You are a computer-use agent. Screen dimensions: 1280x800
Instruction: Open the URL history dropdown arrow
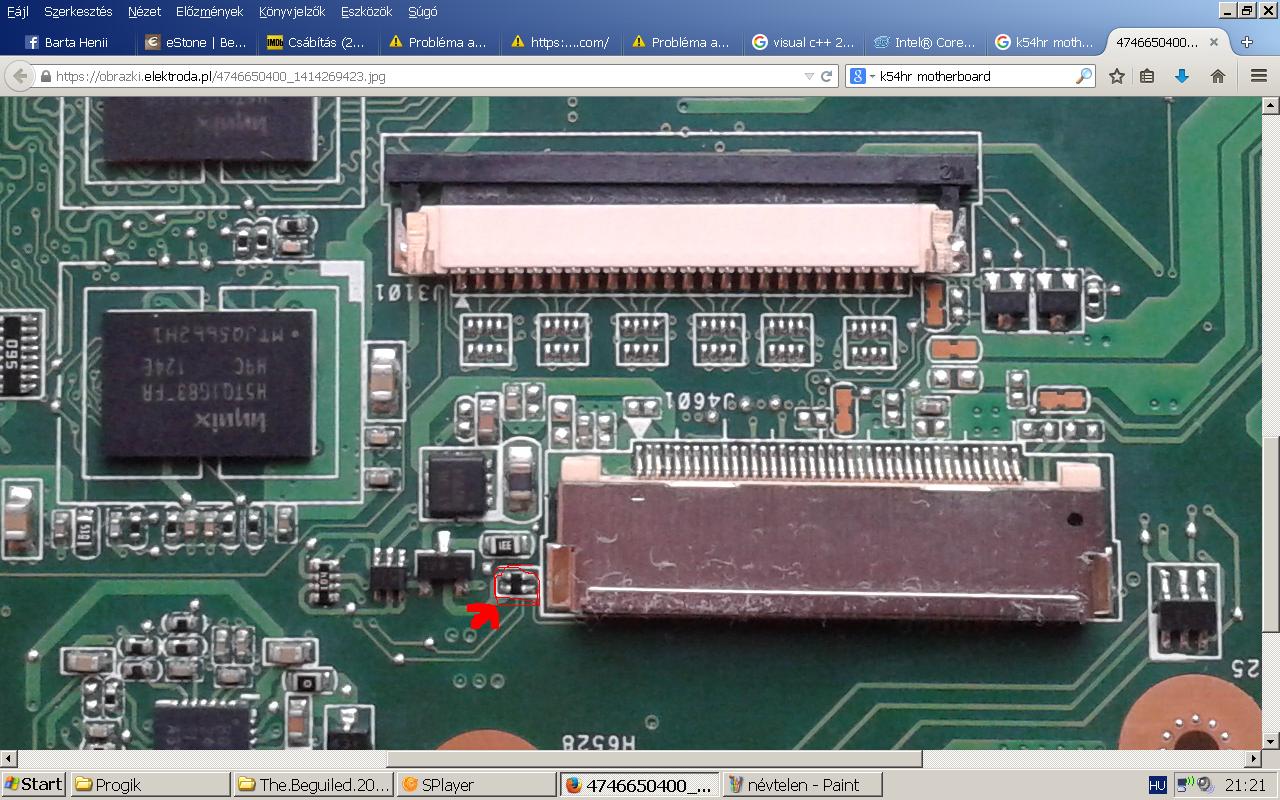click(809, 76)
